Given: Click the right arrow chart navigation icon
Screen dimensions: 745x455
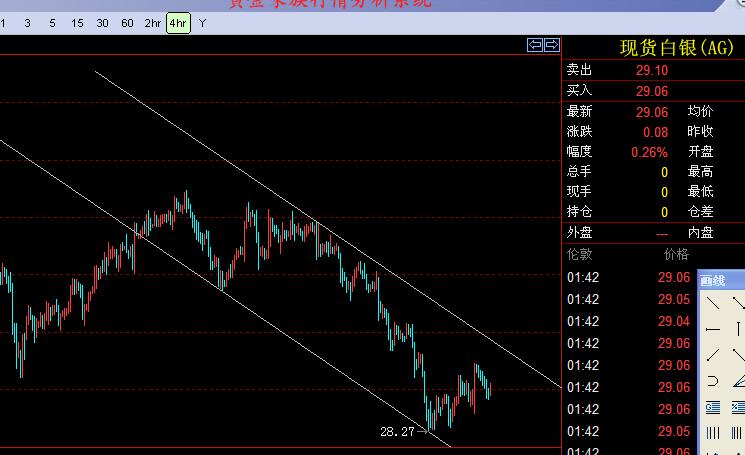Looking at the screenshot, I should pos(552,45).
